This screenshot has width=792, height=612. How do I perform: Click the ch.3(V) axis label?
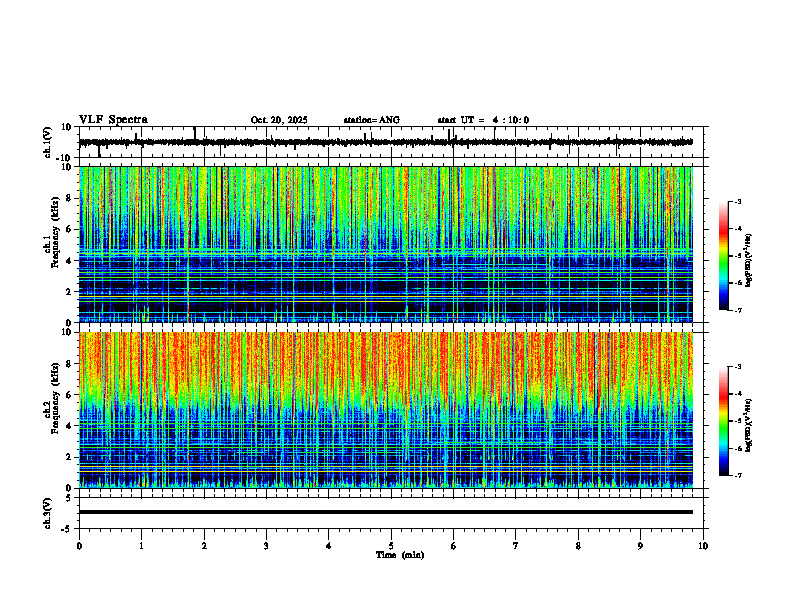pyautogui.click(x=48, y=513)
